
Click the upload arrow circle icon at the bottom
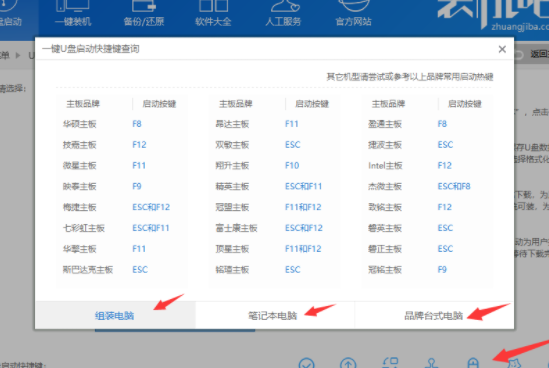click(348, 363)
